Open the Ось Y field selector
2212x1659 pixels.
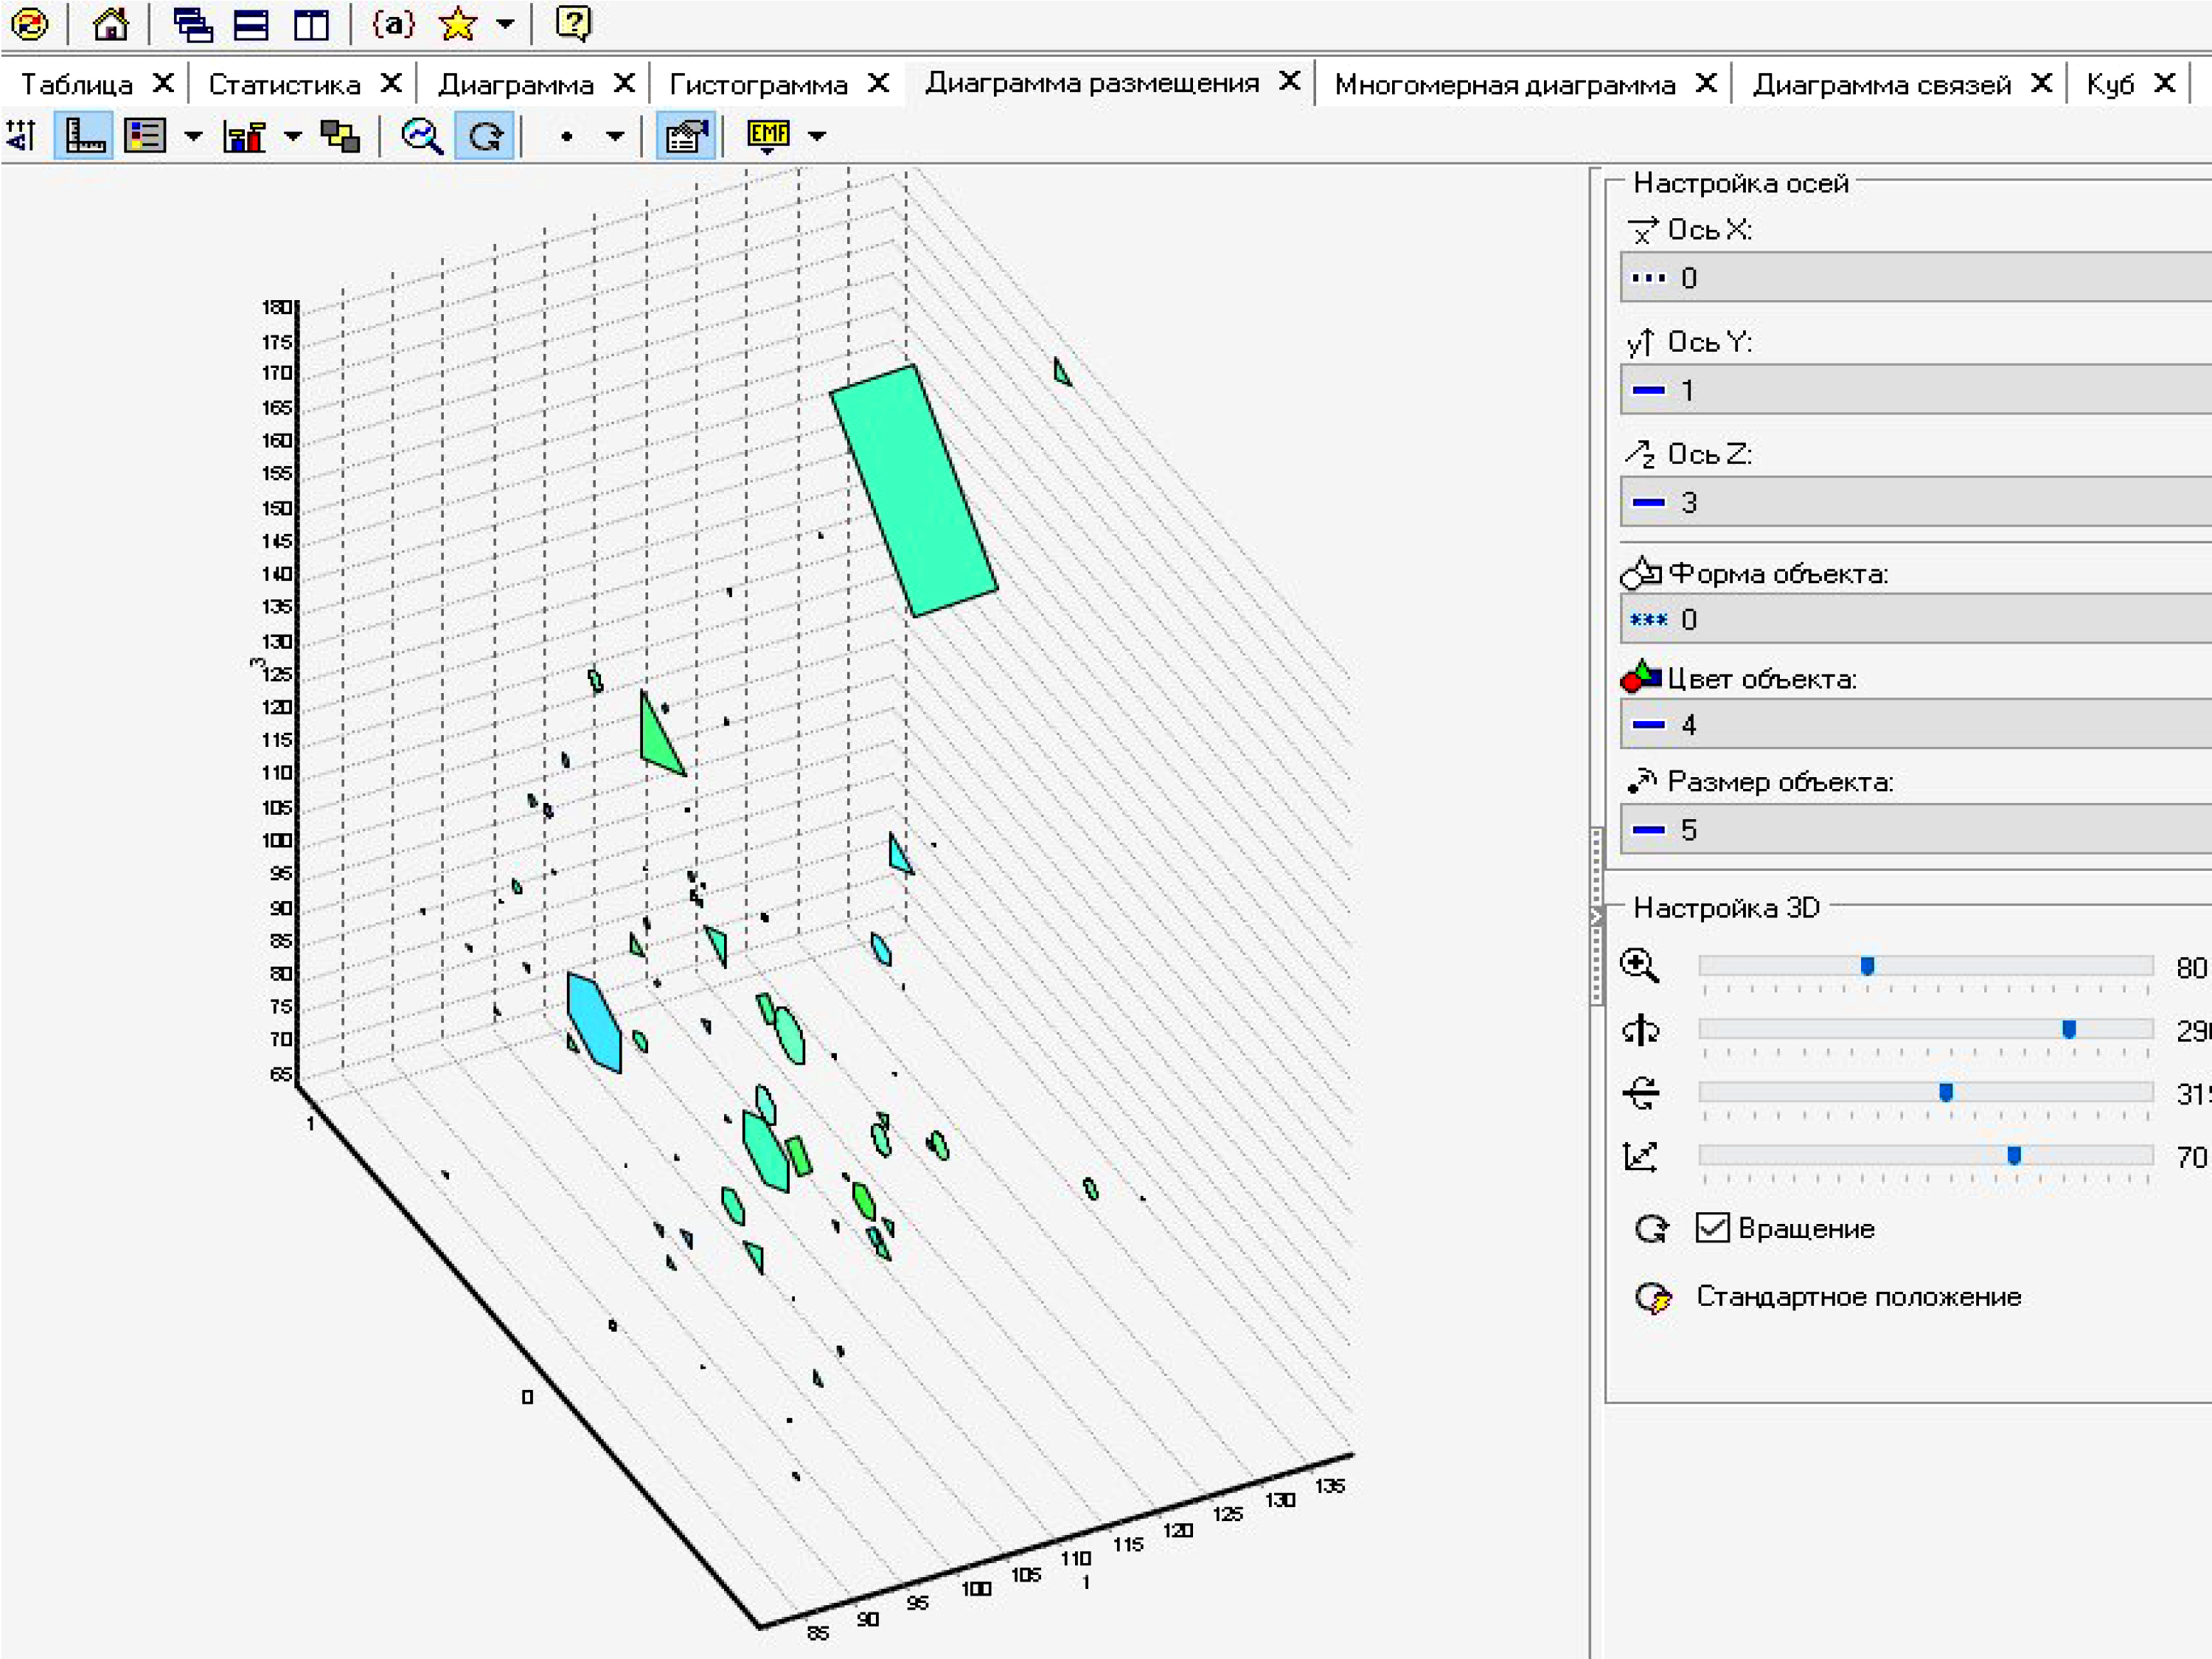1915,389
